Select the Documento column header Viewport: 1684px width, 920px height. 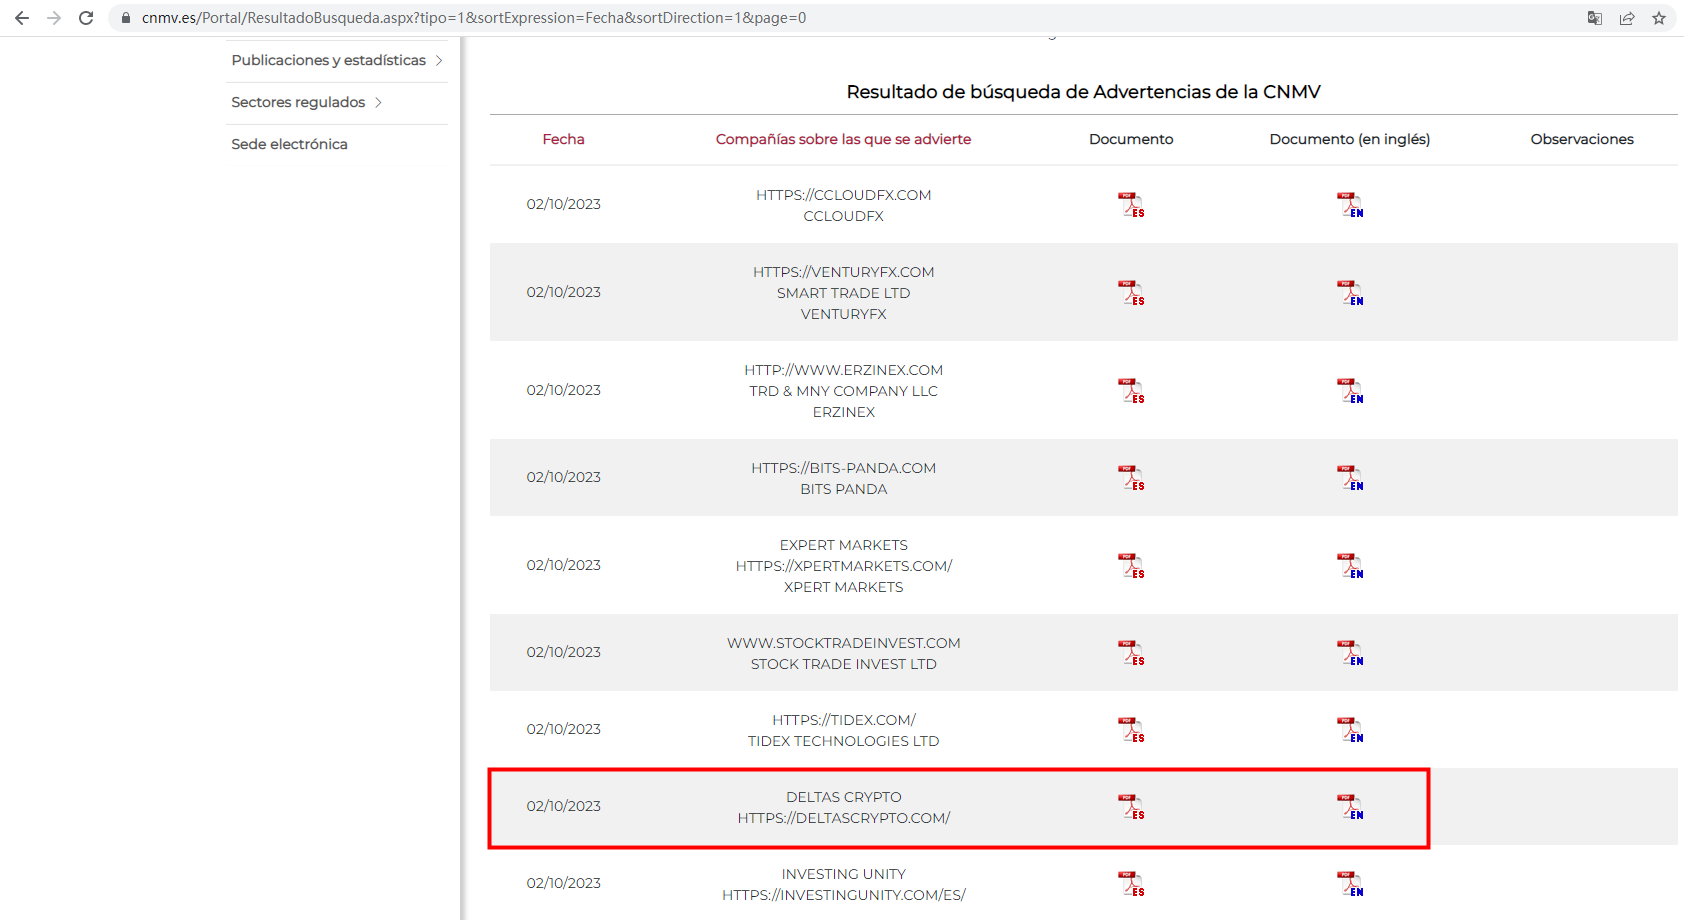tap(1131, 139)
